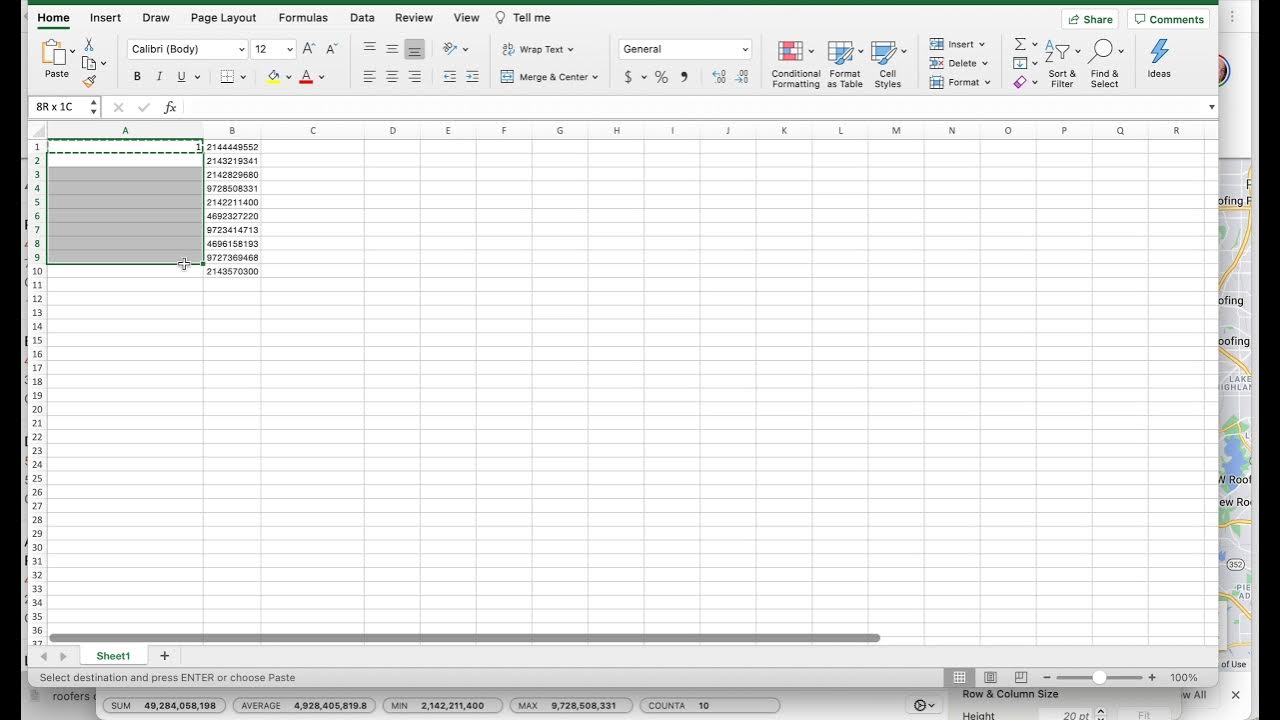Click the AutoSum sigma icon
The height and width of the screenshot is (720, 1280).
1020,44
